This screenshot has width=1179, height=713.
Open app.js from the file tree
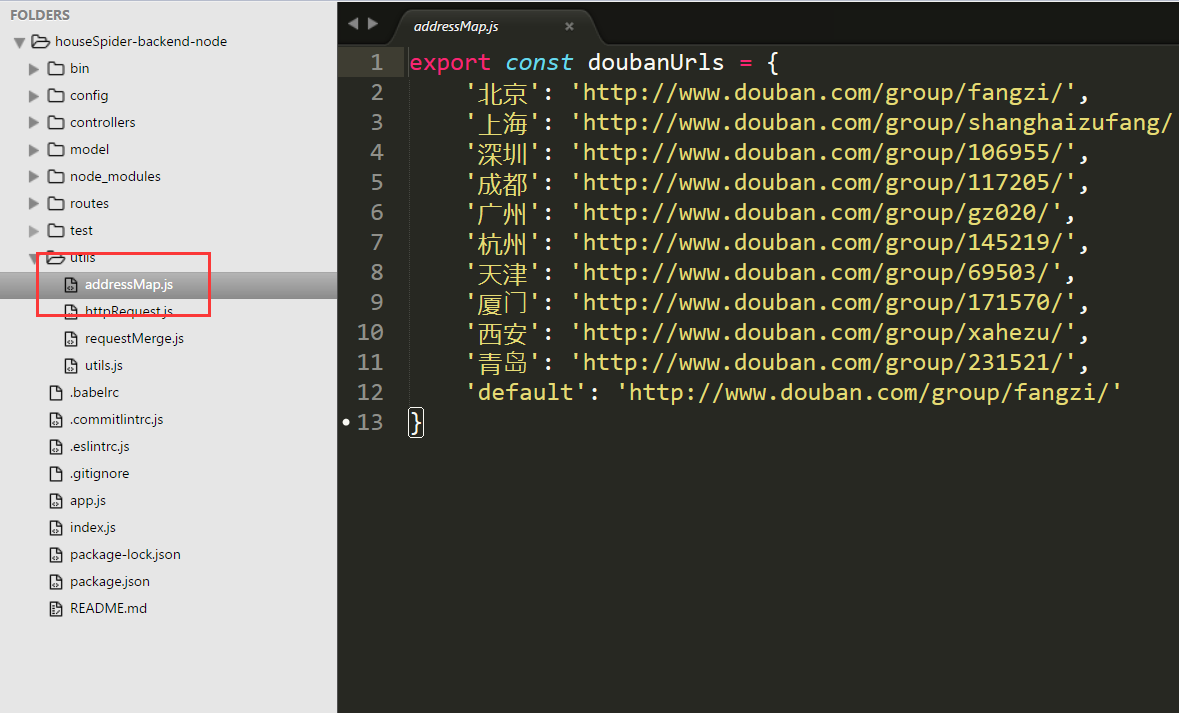[x=88, y=501]
